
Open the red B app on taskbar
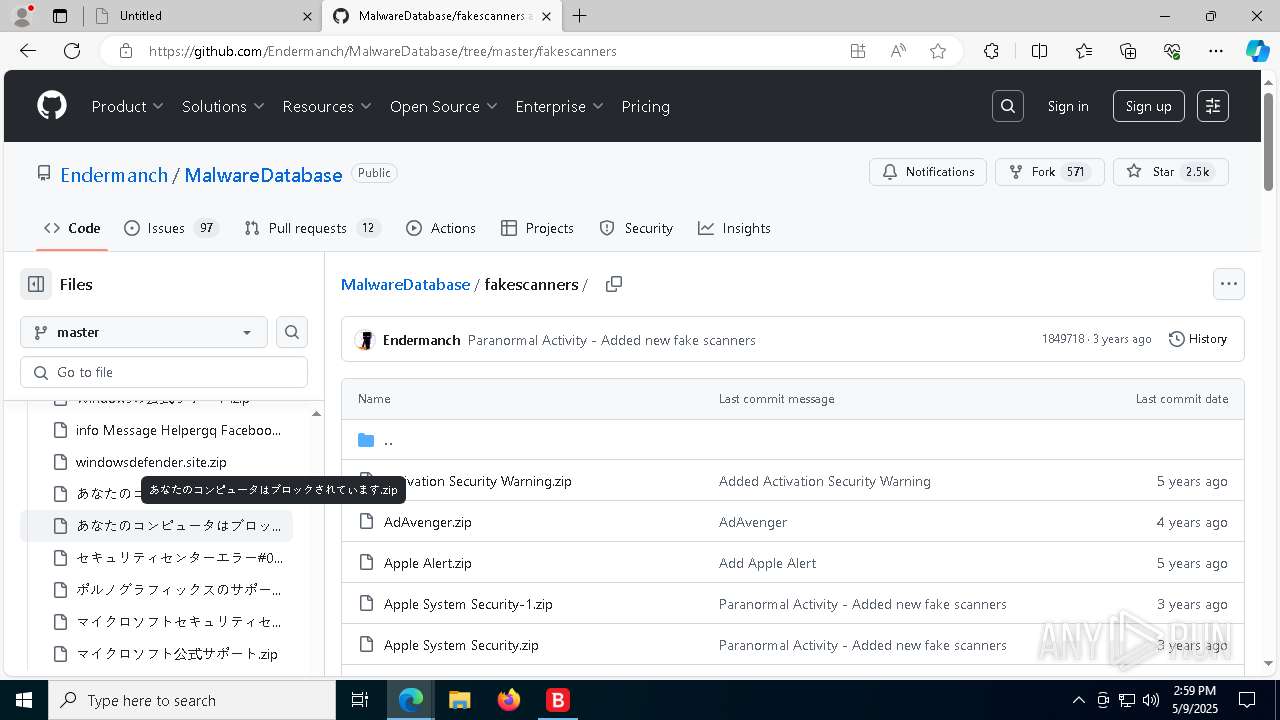point(558,700)
